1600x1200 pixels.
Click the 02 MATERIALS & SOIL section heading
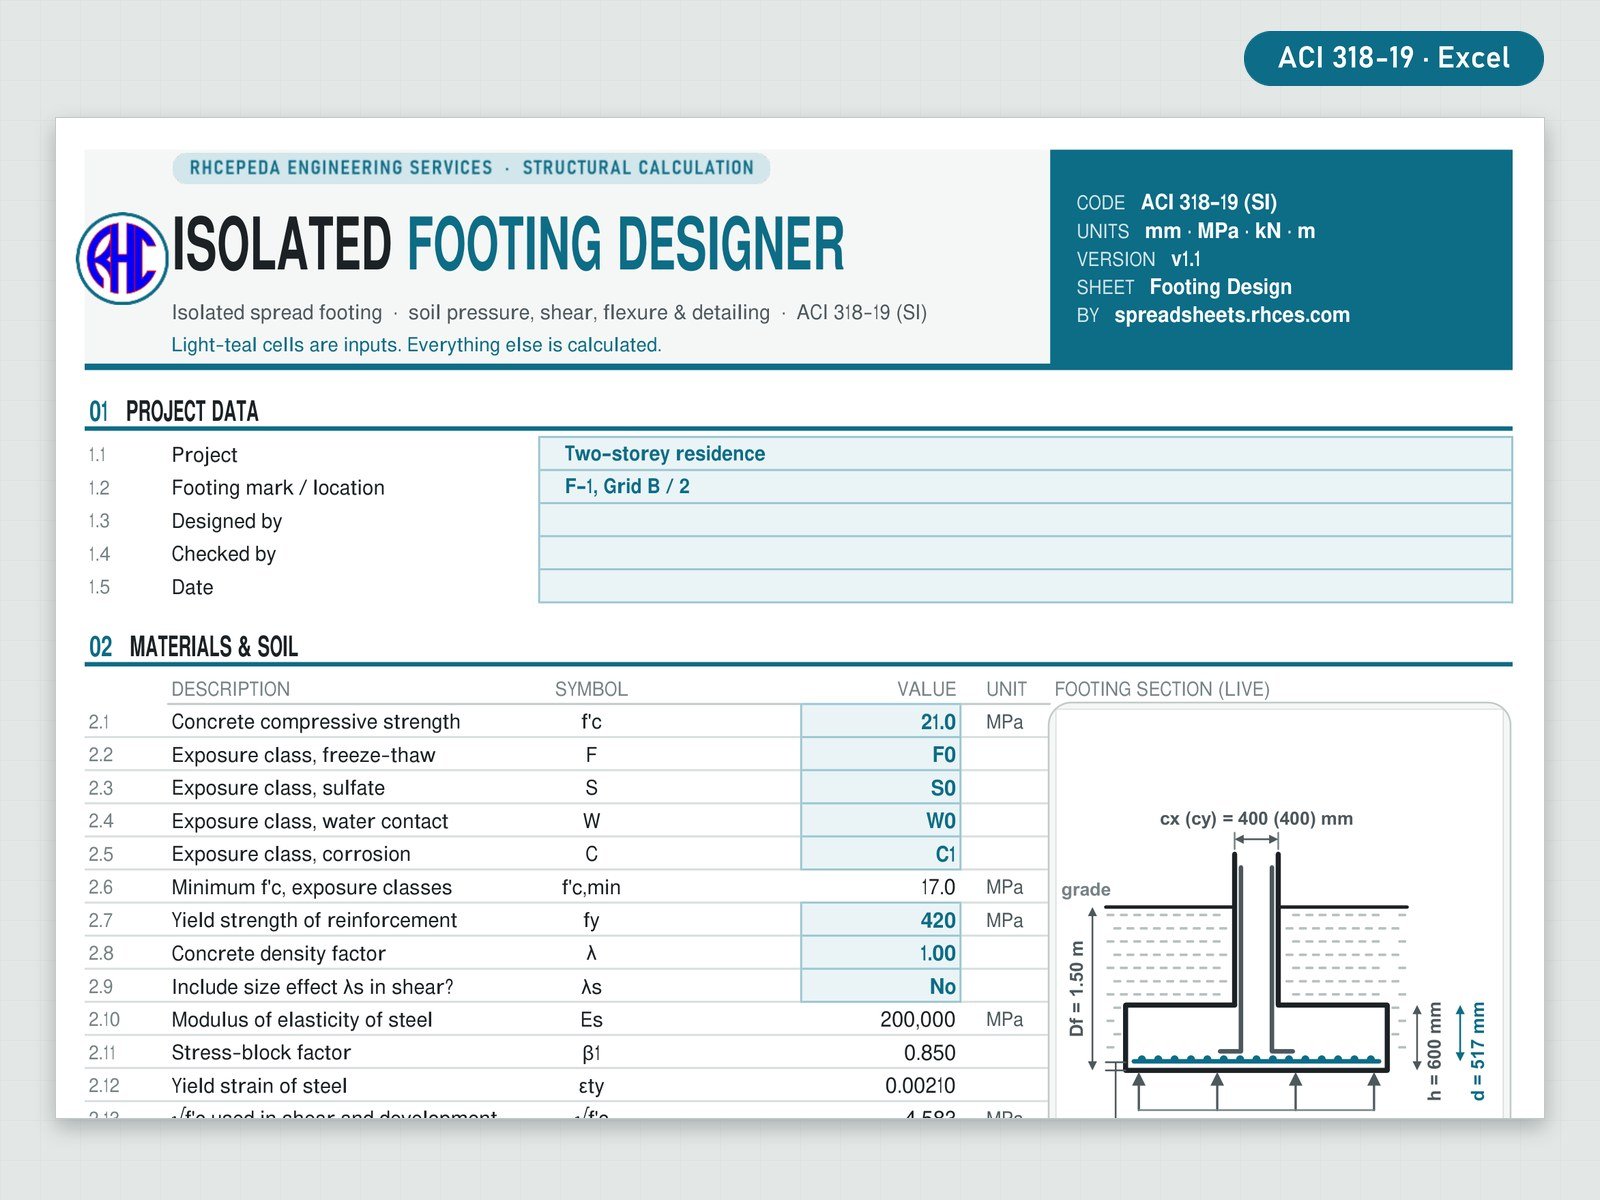[x=194, y=646]
